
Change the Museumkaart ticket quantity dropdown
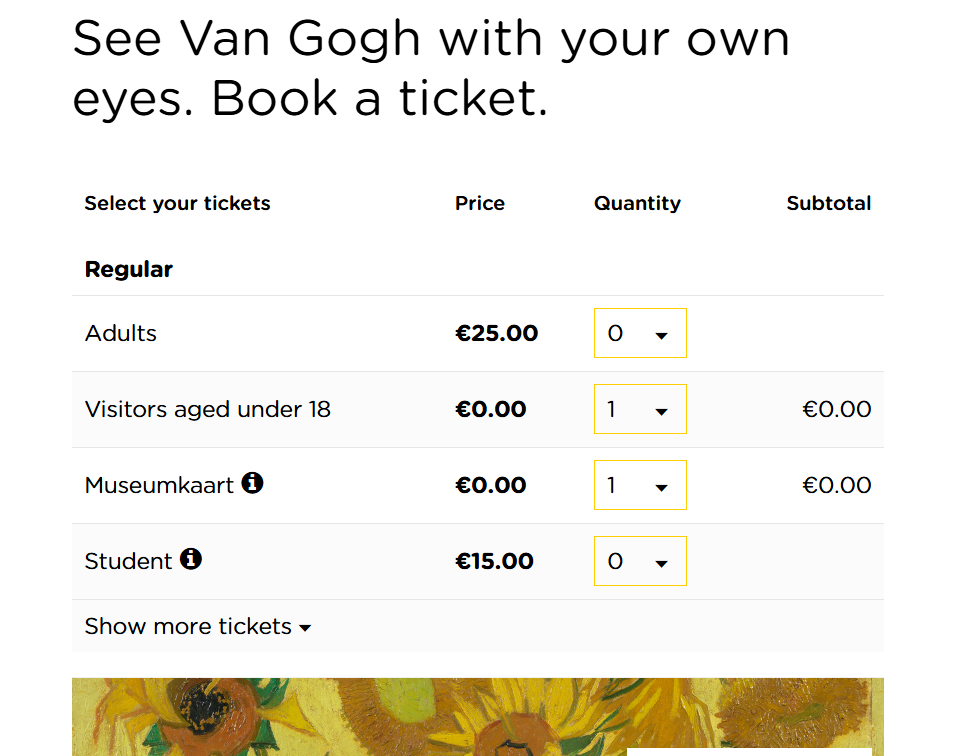[x=640, y=485]
